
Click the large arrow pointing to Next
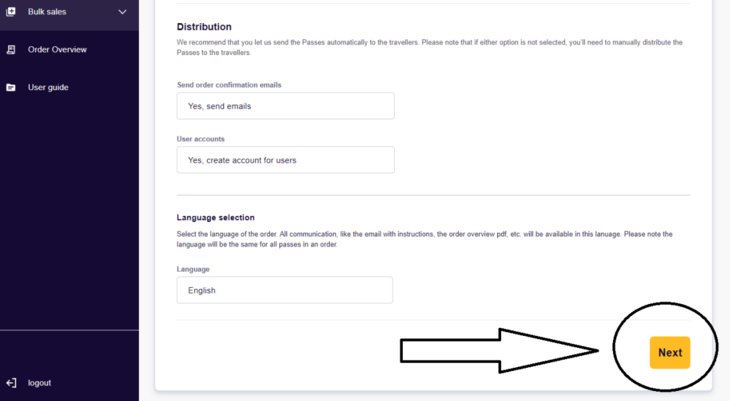[499, 351]
